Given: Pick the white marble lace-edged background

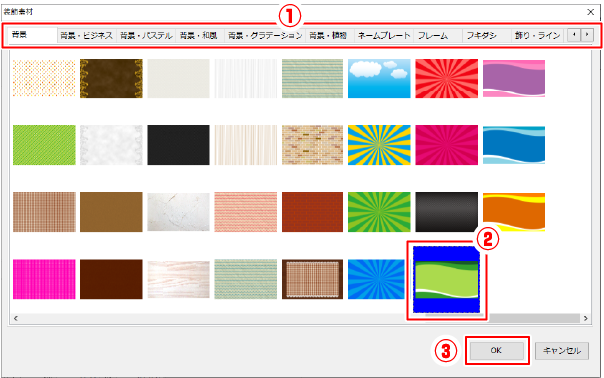Looking at the screenshot, I should [111, 145].
